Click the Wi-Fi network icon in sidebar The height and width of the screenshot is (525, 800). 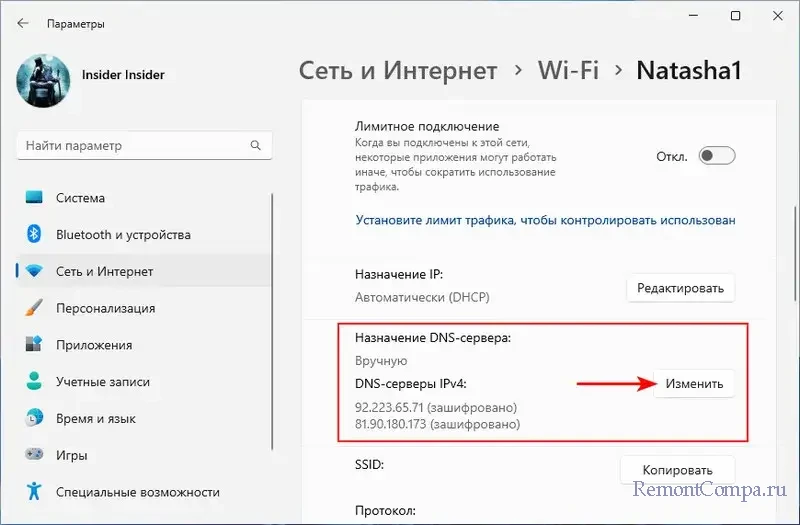[35, 272]
